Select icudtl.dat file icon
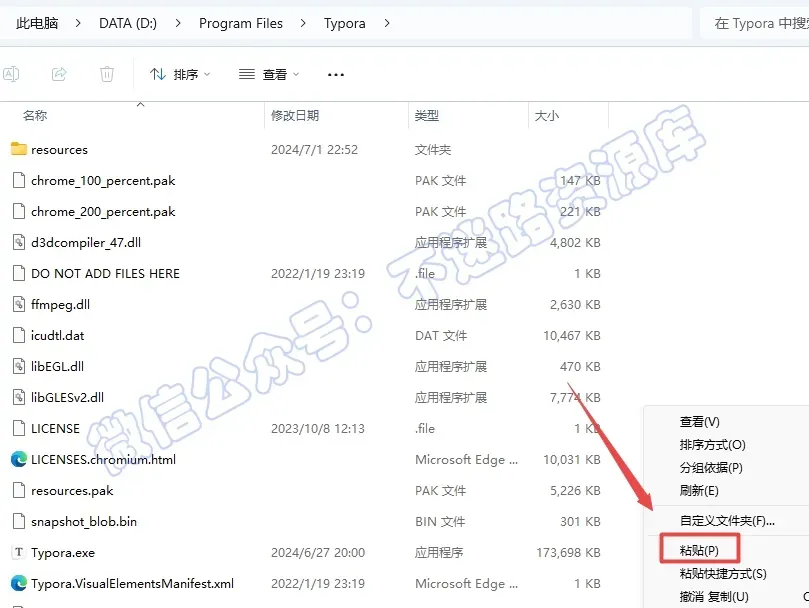Image resolution: width=809 pixels, height=608 pixels. pos(19,335)
